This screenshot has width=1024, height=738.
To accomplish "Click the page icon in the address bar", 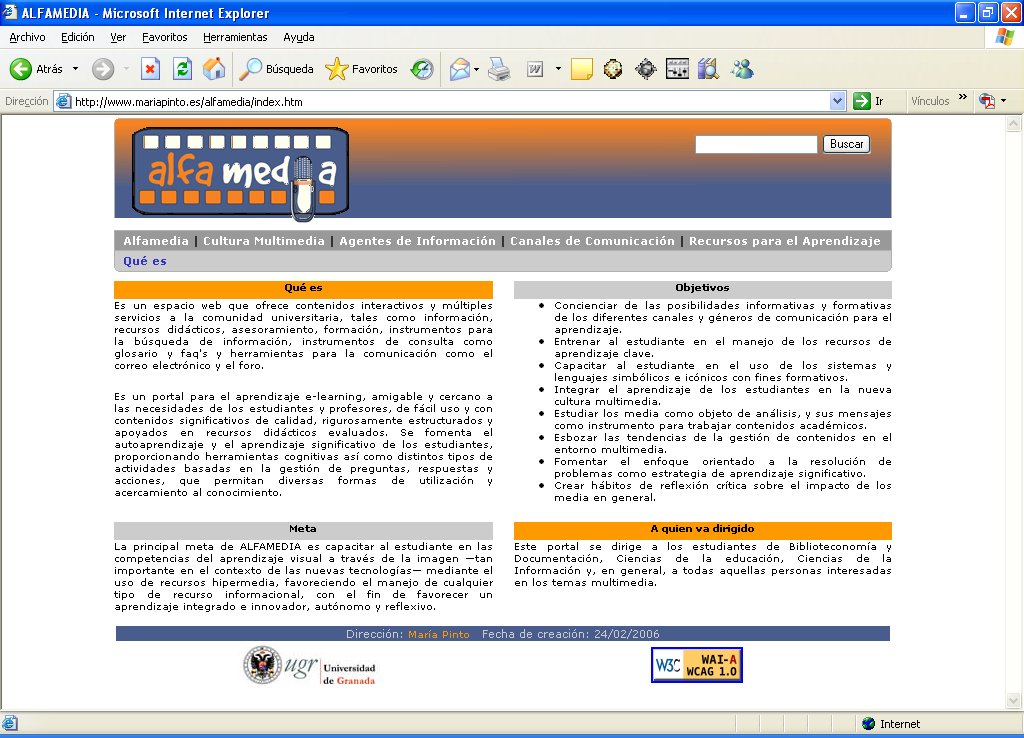I will click(63, 101).
